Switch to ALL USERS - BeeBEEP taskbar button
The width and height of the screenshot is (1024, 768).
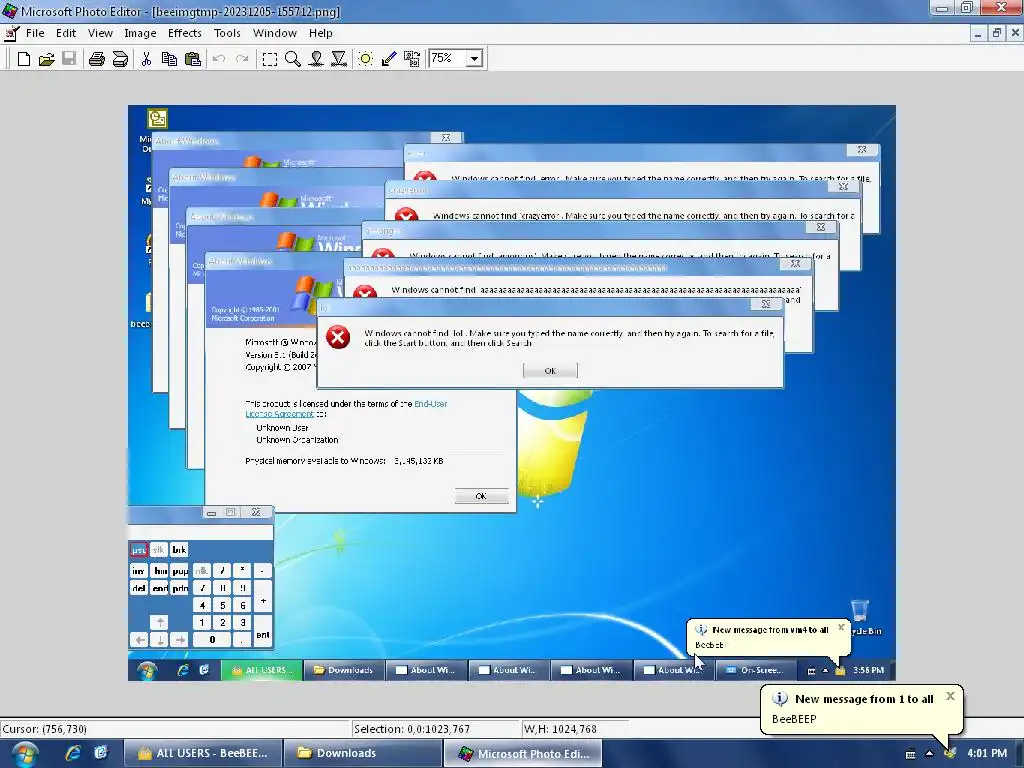click(203, 753)
